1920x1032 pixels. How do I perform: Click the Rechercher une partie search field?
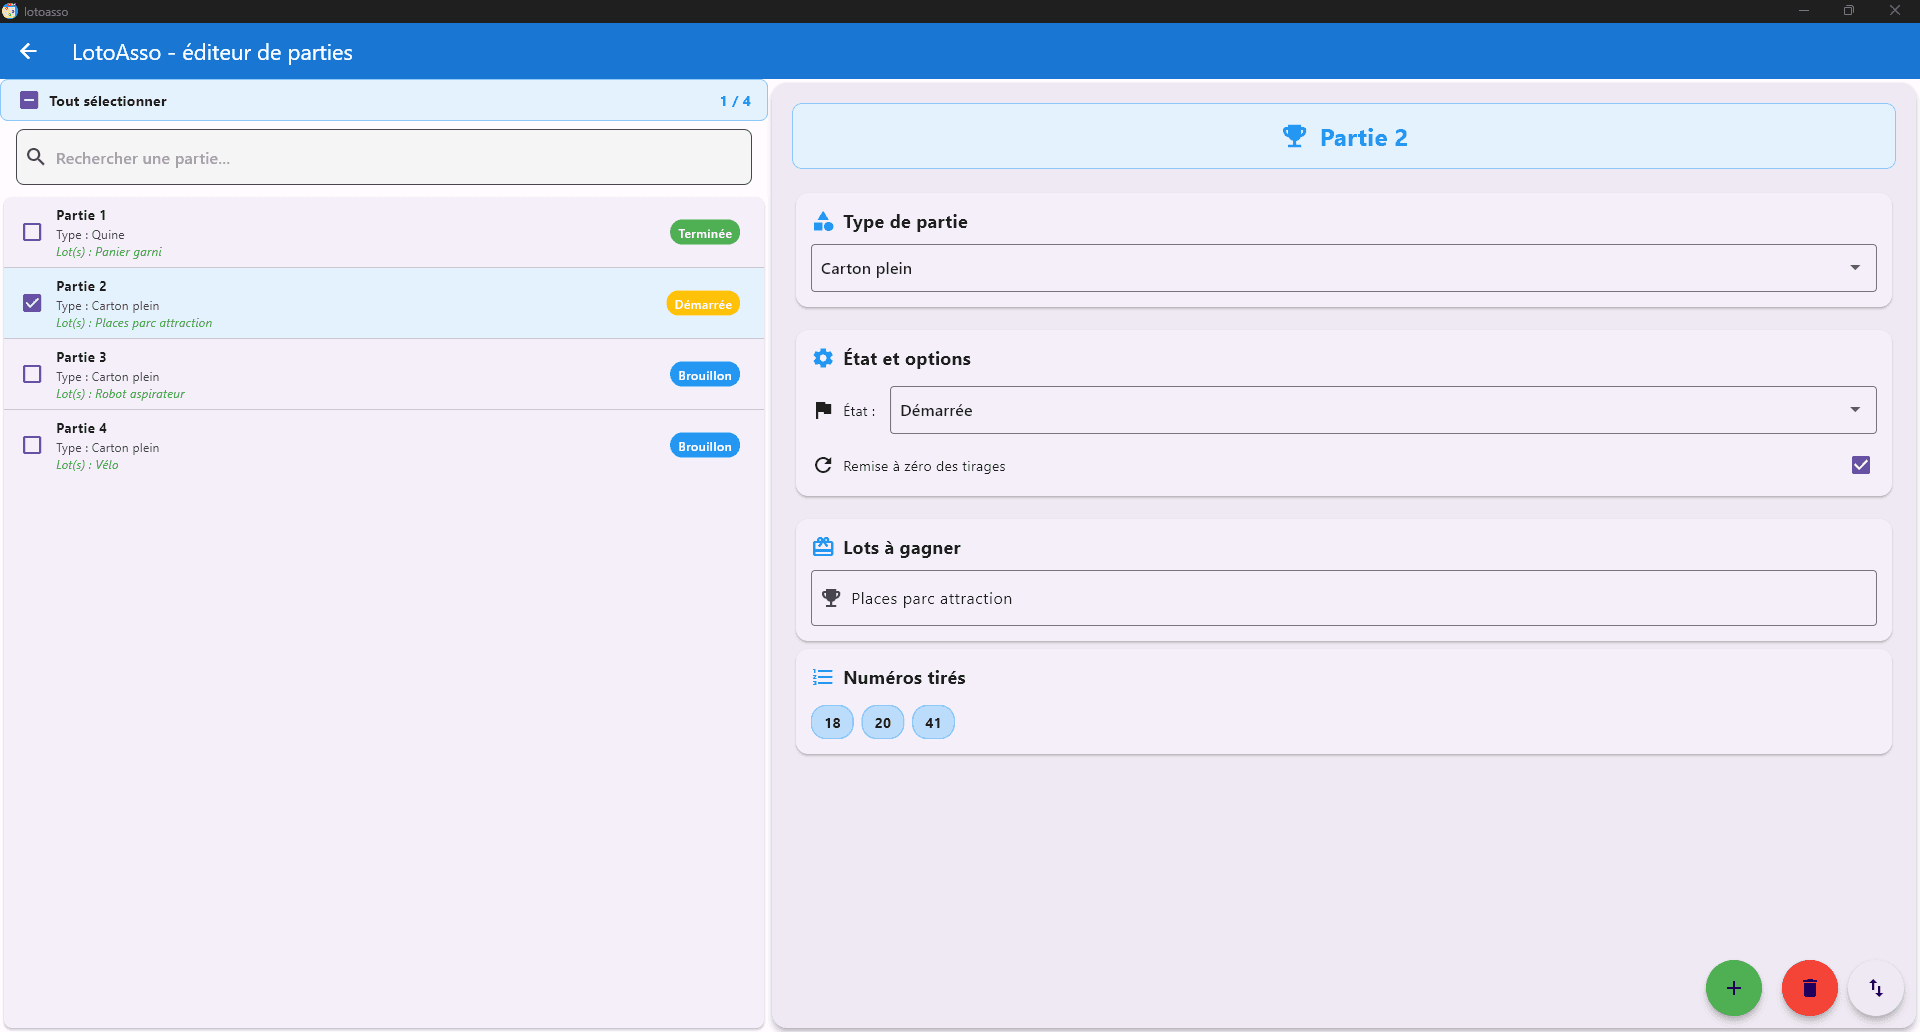coord(400,158)
